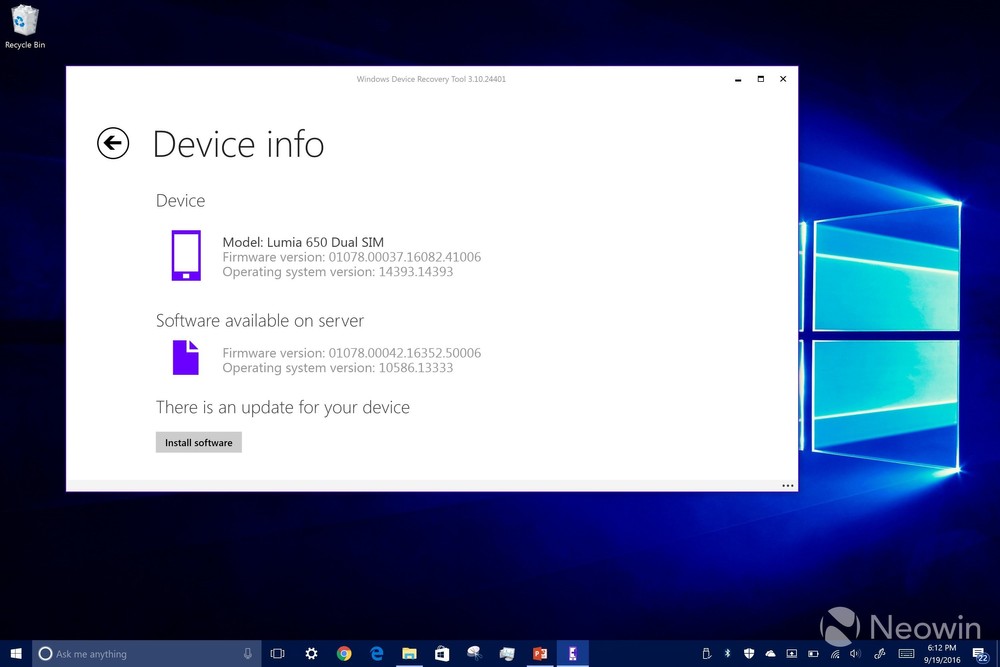Install software for the Lumia 650
The image size is (1000, 667).
[198, 443]
